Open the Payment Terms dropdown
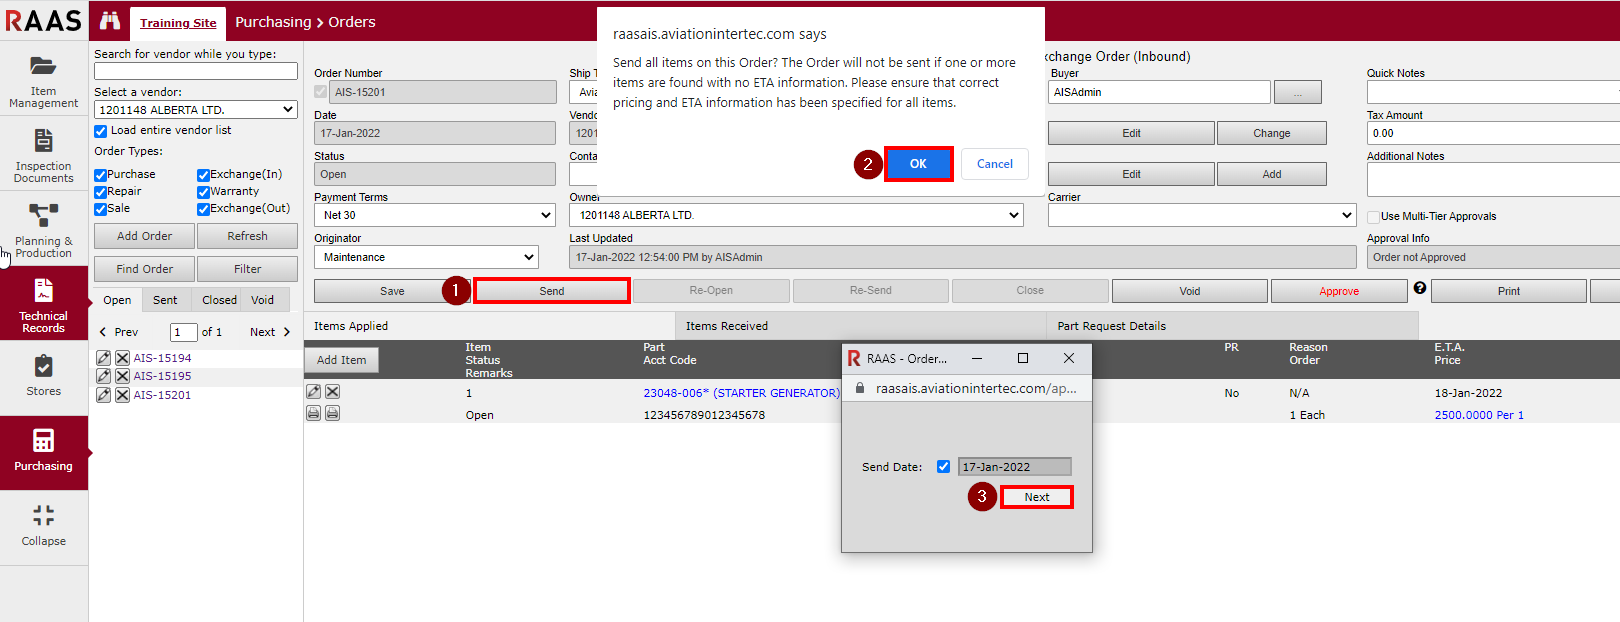Viewport: 1620px width, 622px height. coord(435,215)
